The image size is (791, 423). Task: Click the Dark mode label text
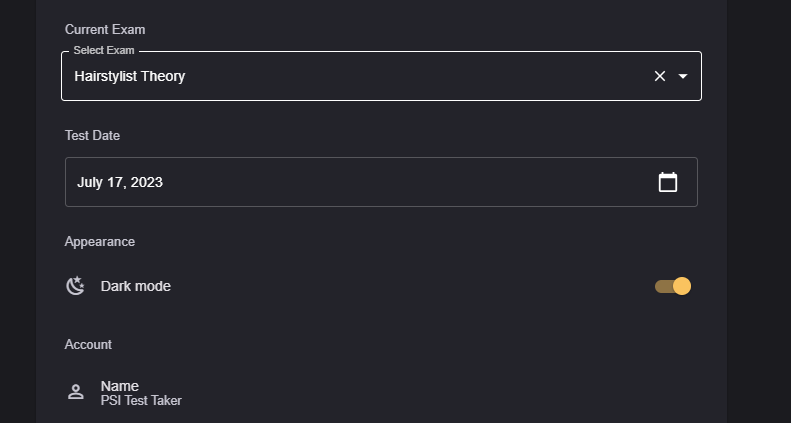coord(136,286)
